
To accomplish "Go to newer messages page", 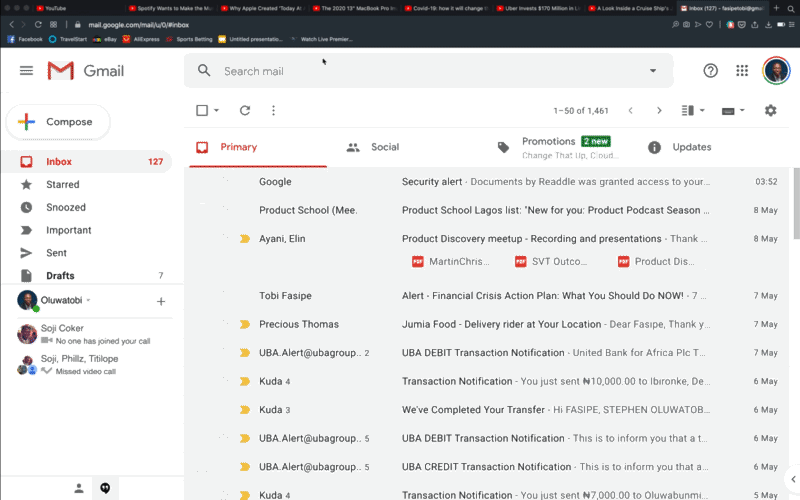I will (x=631, y=110).
